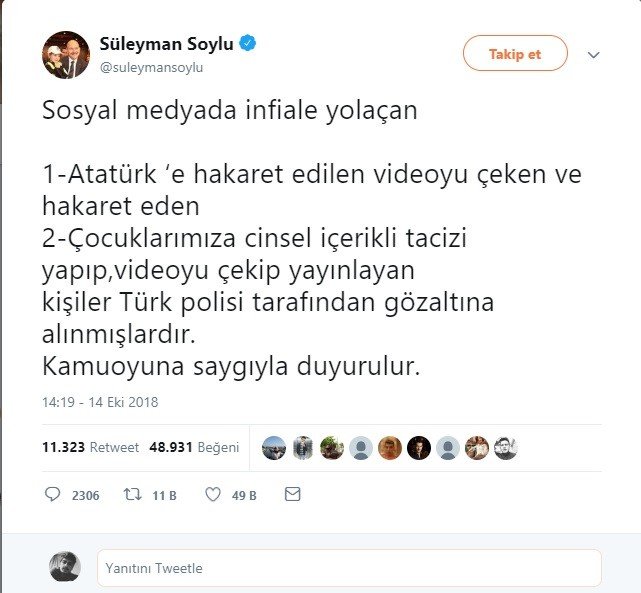The height and width of the screenshot is (593, 641).
Task: Open the tweet options chevron menu
Action: click(x=593, y=54)
